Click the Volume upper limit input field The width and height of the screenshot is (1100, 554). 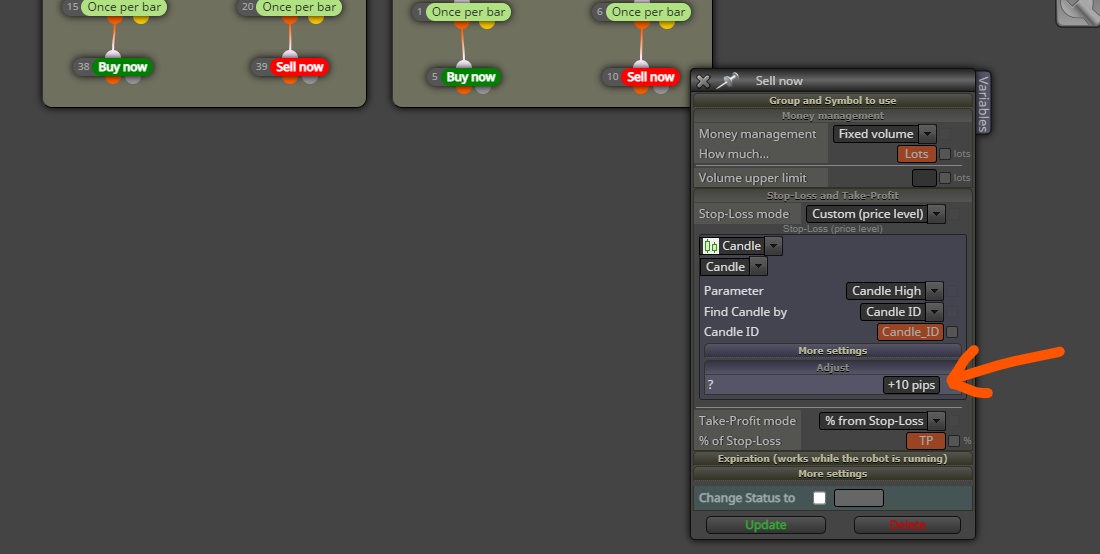[x=924, y=178]
